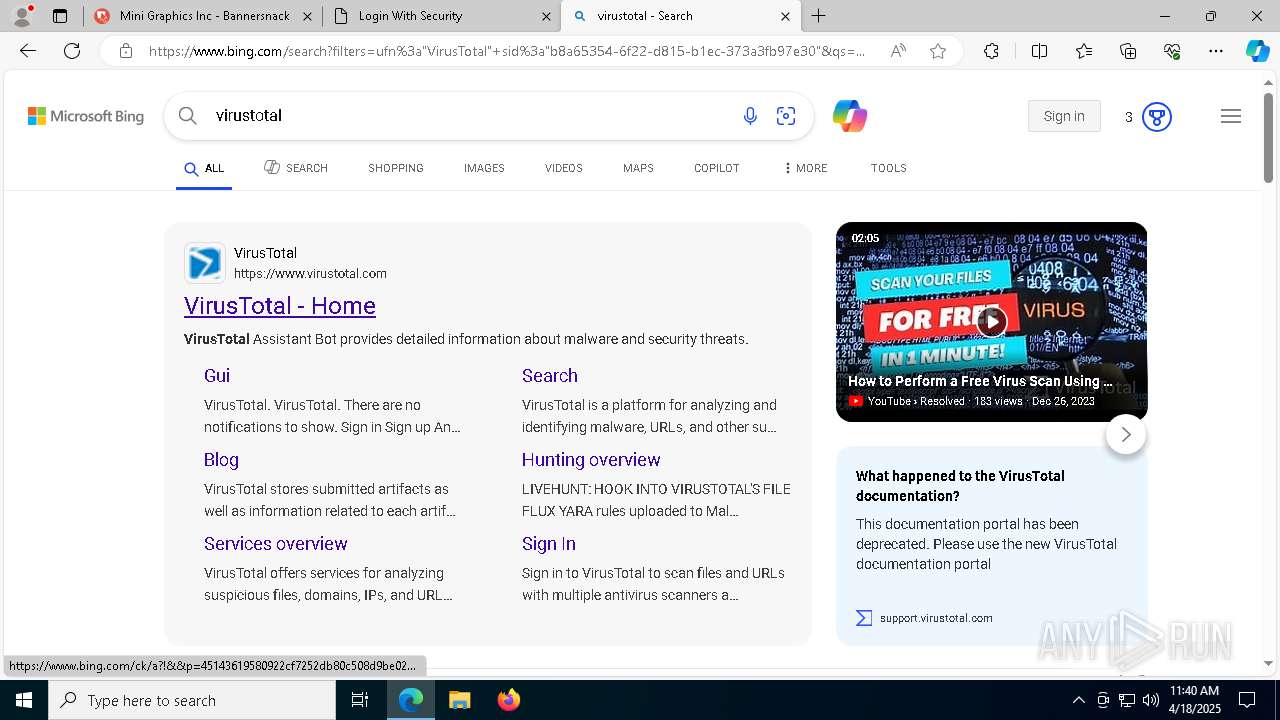Switch to the Mini Graphics Inc - Bannersnack tab
The image size is (1280, 720).
(203, 16)
